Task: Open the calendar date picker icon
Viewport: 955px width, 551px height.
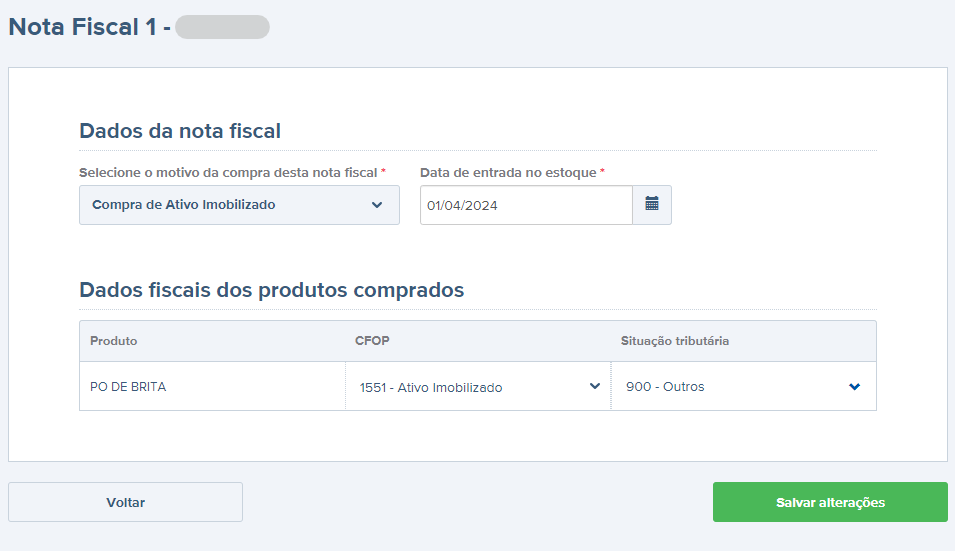Action: point(652,205)
